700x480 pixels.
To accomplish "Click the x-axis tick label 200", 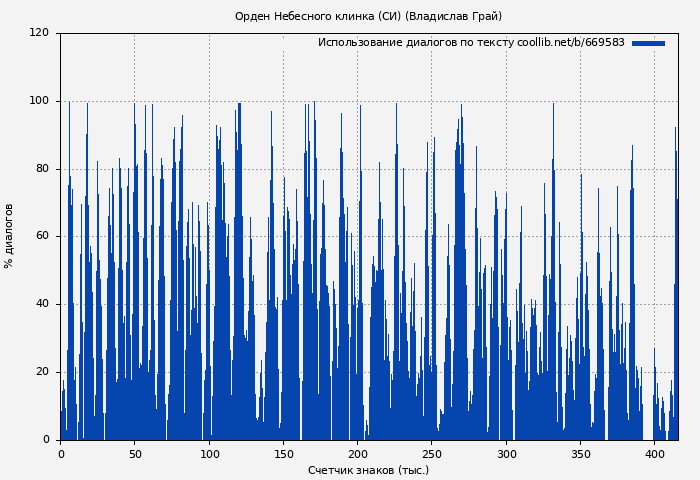I will pos(357,454).
